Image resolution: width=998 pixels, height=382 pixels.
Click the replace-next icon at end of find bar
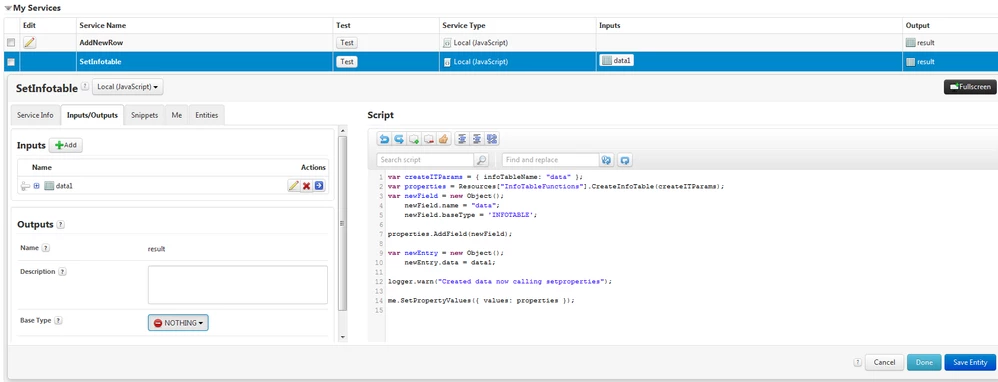click(625, 160)
